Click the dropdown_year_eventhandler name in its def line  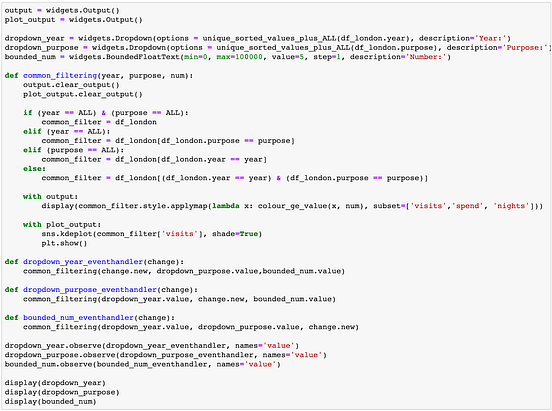[x=83, y=262]
